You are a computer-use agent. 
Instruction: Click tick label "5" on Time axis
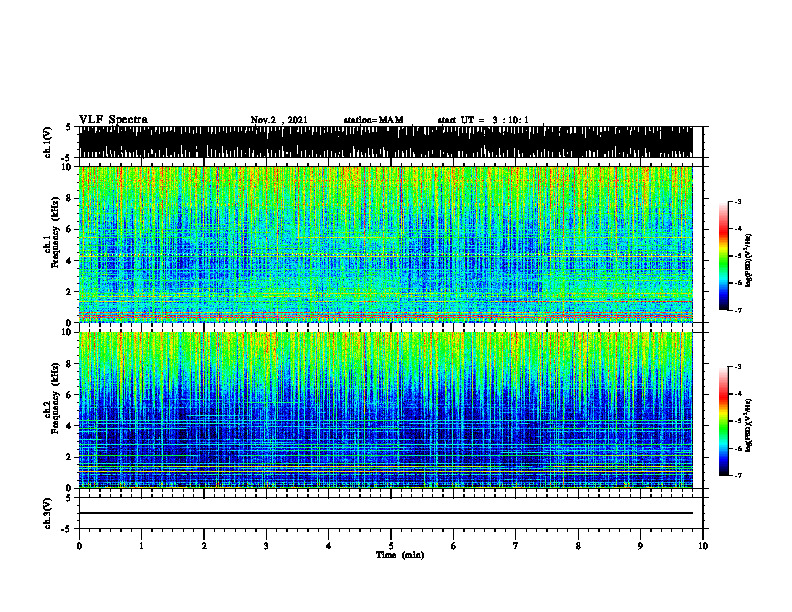coord(391,546)
